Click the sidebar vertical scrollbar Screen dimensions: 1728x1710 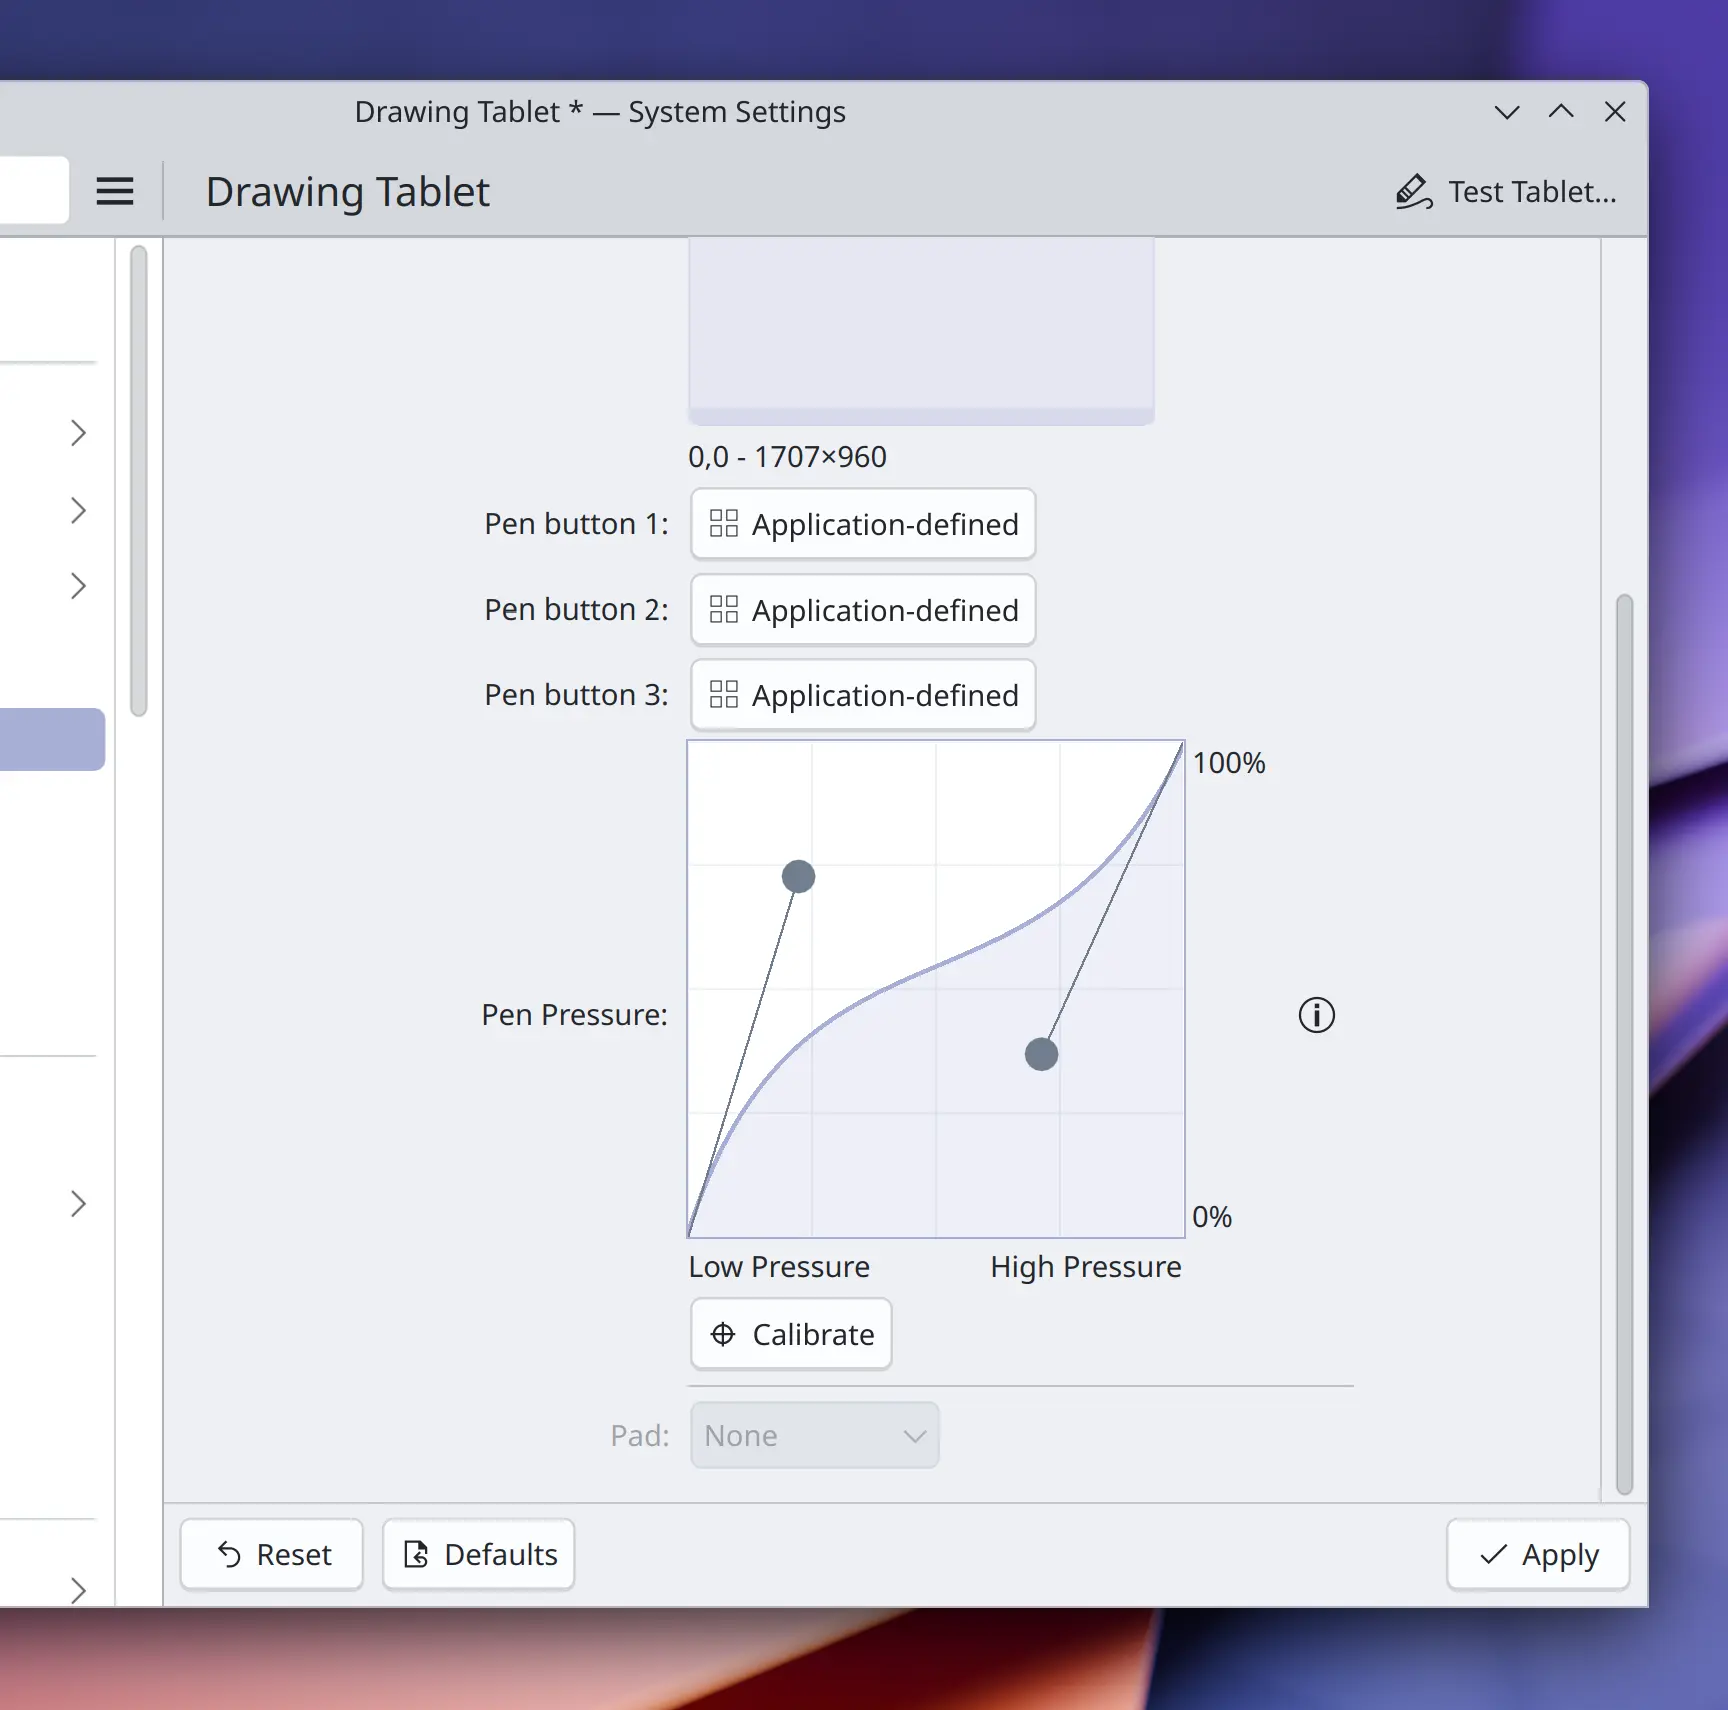pyautogui.click(x=139, y=480)
